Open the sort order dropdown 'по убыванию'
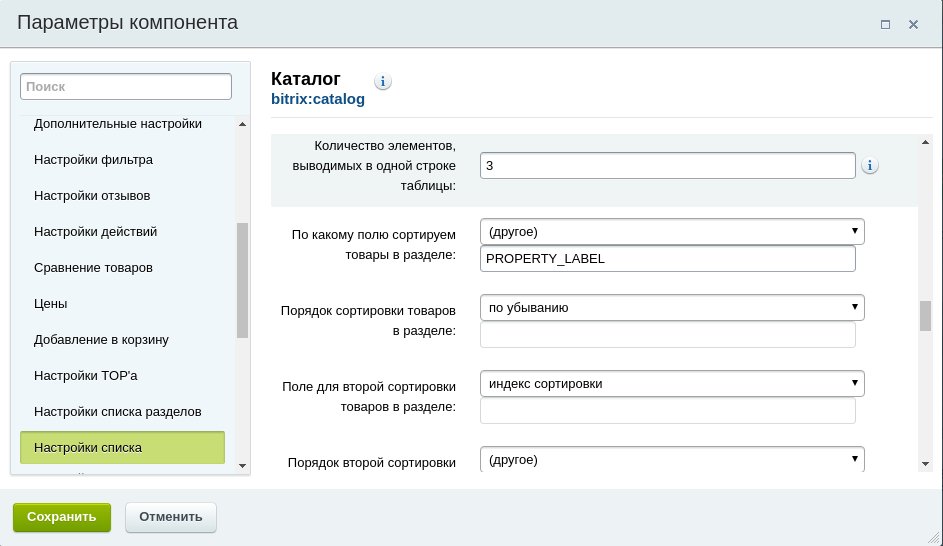This screenshot has width=943, height=546. pos(672,307)
